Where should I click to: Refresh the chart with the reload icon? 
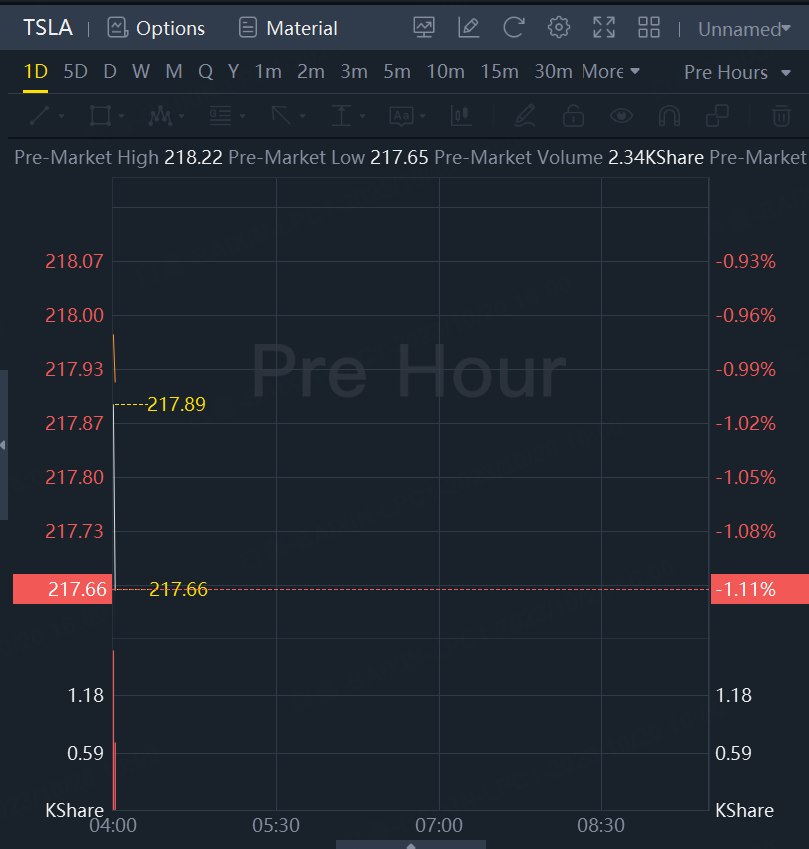514,28
